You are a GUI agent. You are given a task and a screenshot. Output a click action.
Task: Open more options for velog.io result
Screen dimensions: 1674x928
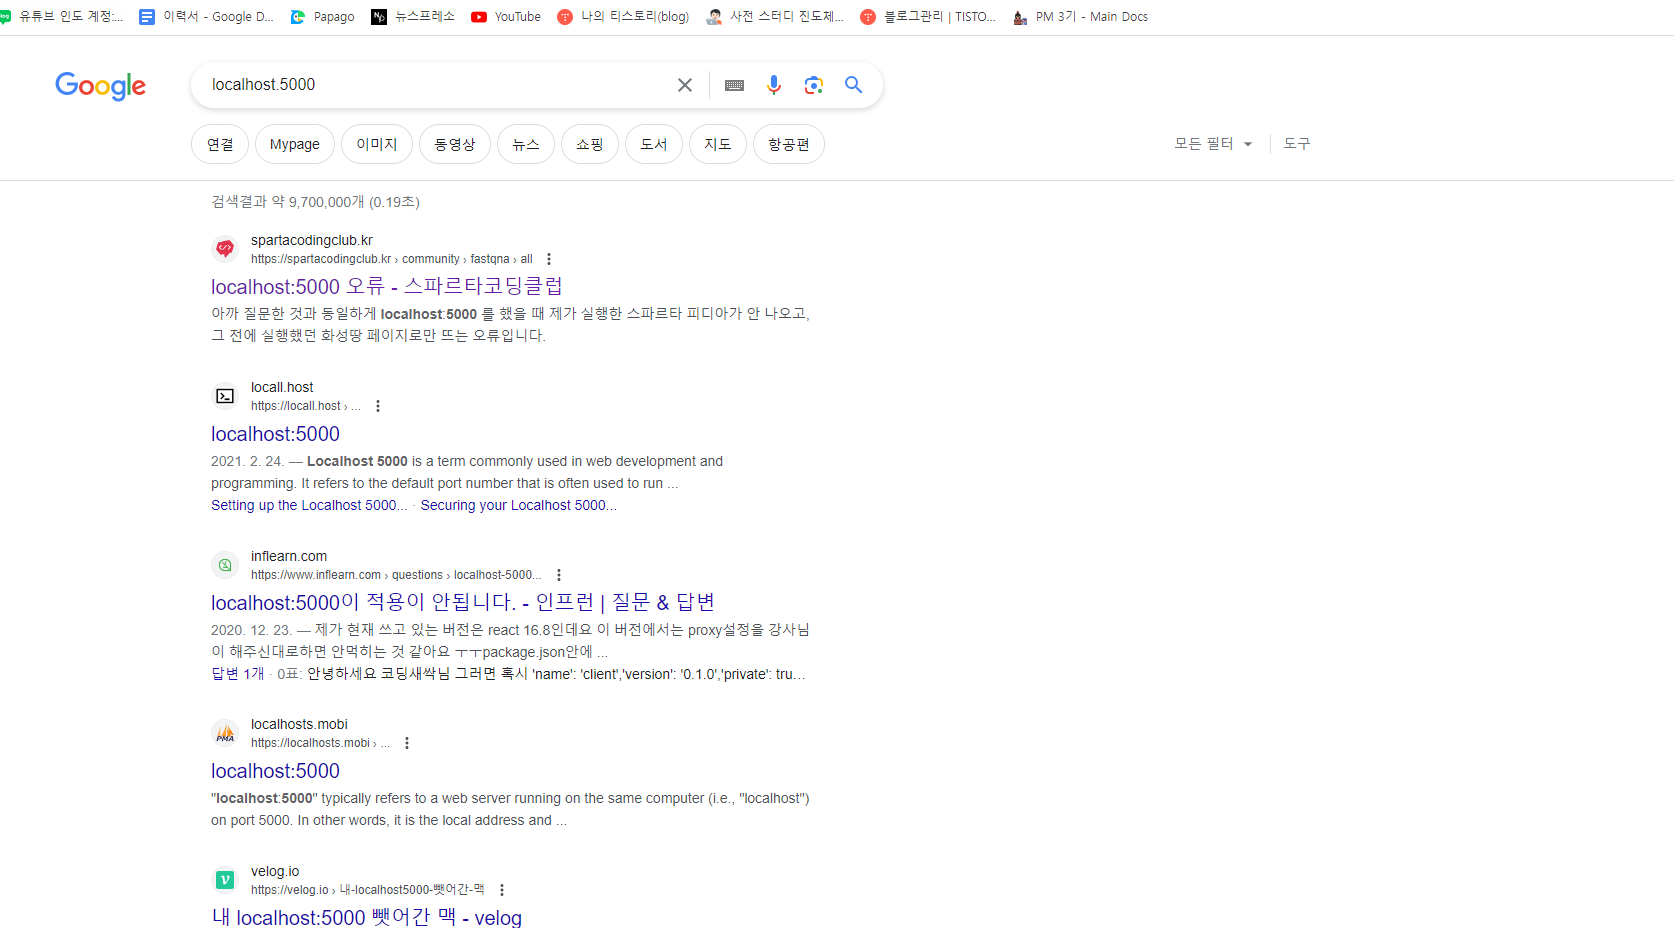coord(502,890)
